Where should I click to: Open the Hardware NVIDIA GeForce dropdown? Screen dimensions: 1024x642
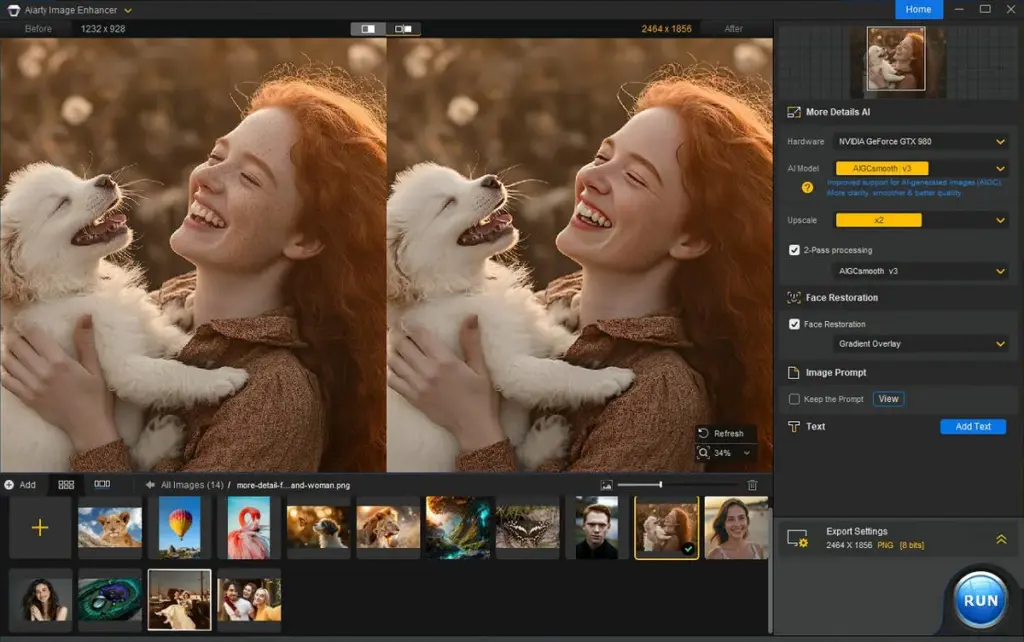(921, 142)
